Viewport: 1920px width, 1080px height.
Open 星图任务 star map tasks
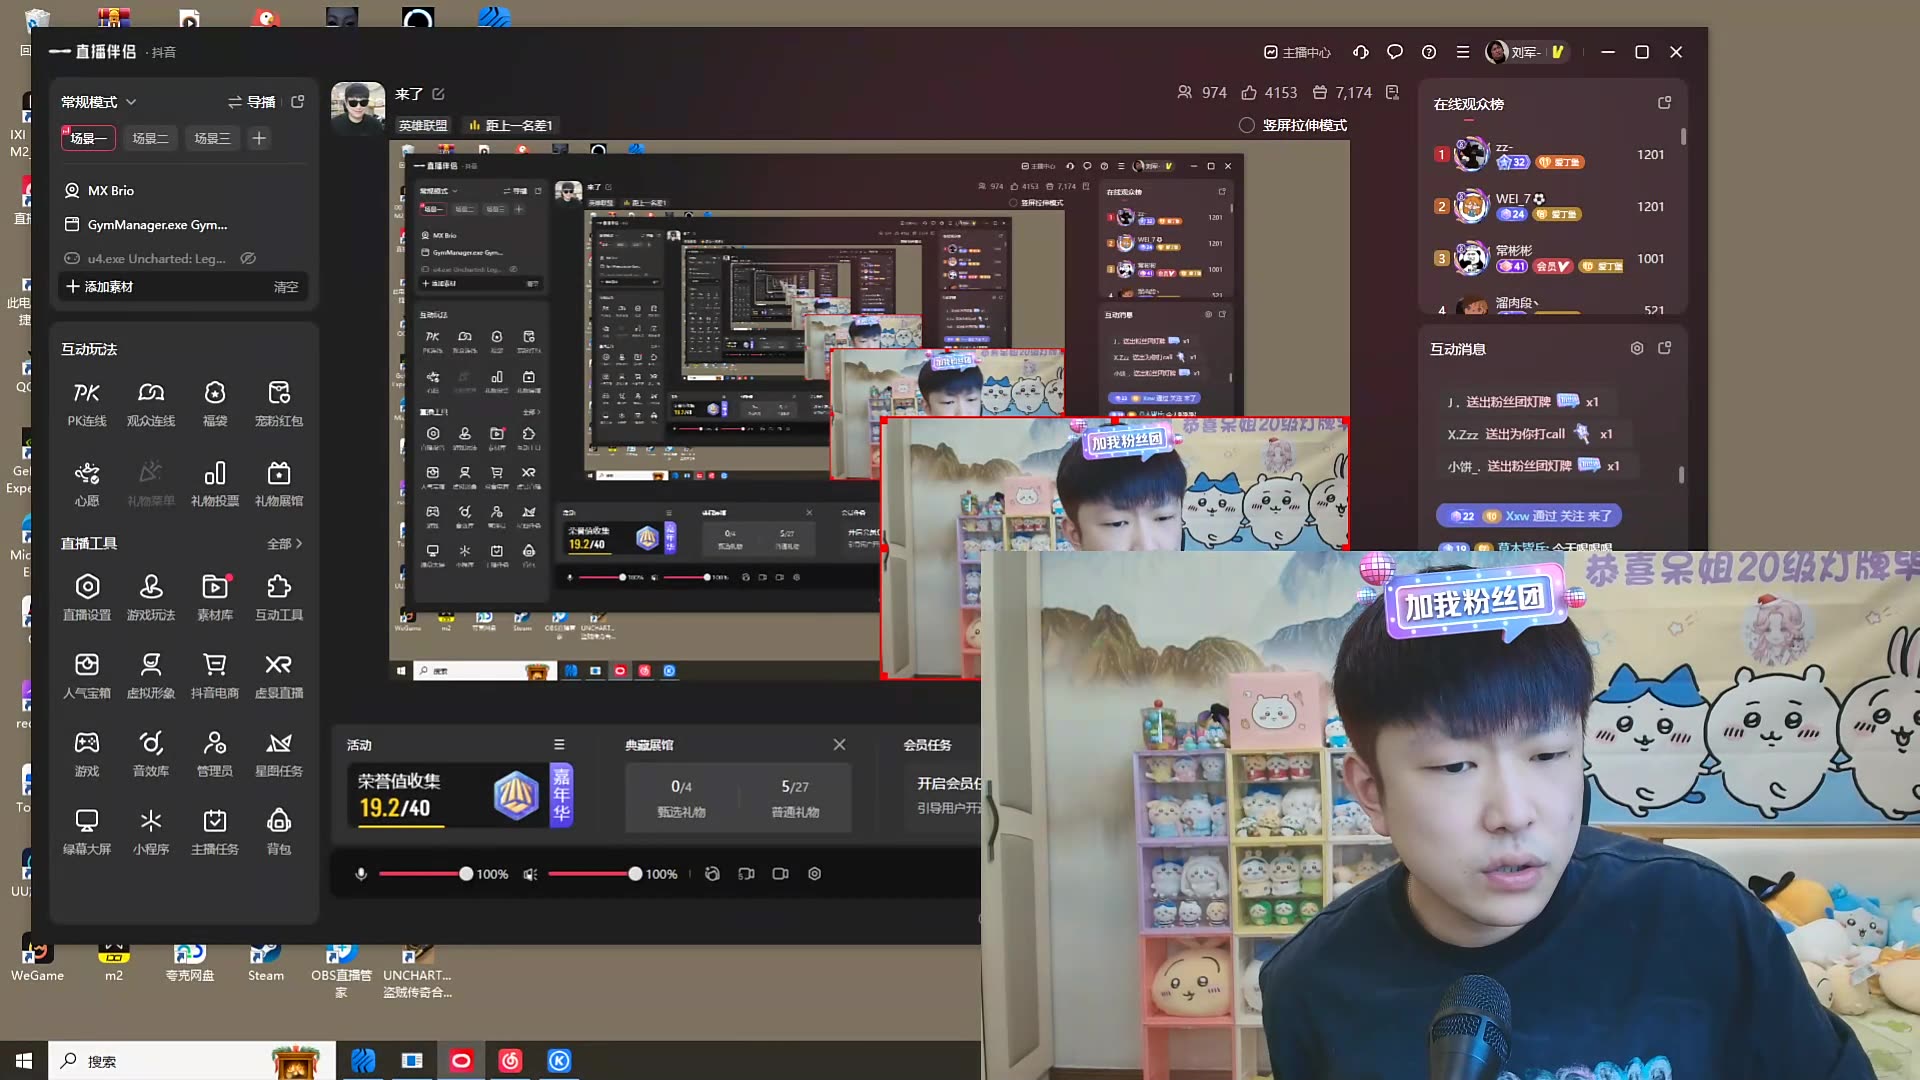[x=279, y=753]
